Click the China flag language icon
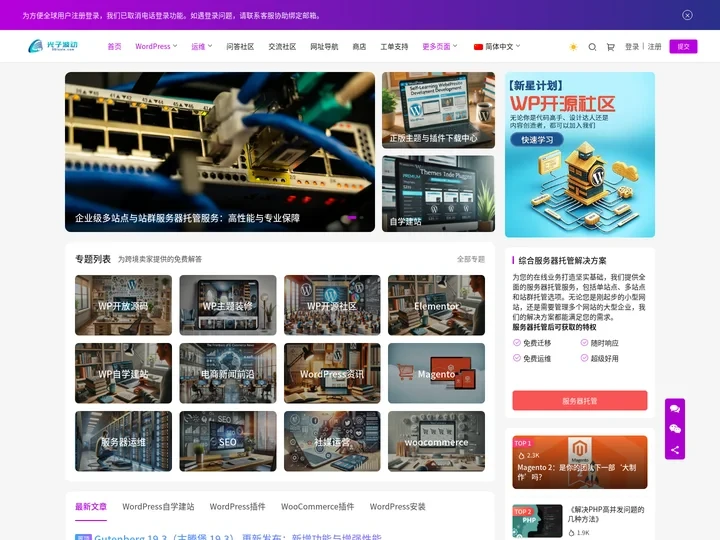Image resolution: width=720 pixels, height=540 pixels. [478, 47]
